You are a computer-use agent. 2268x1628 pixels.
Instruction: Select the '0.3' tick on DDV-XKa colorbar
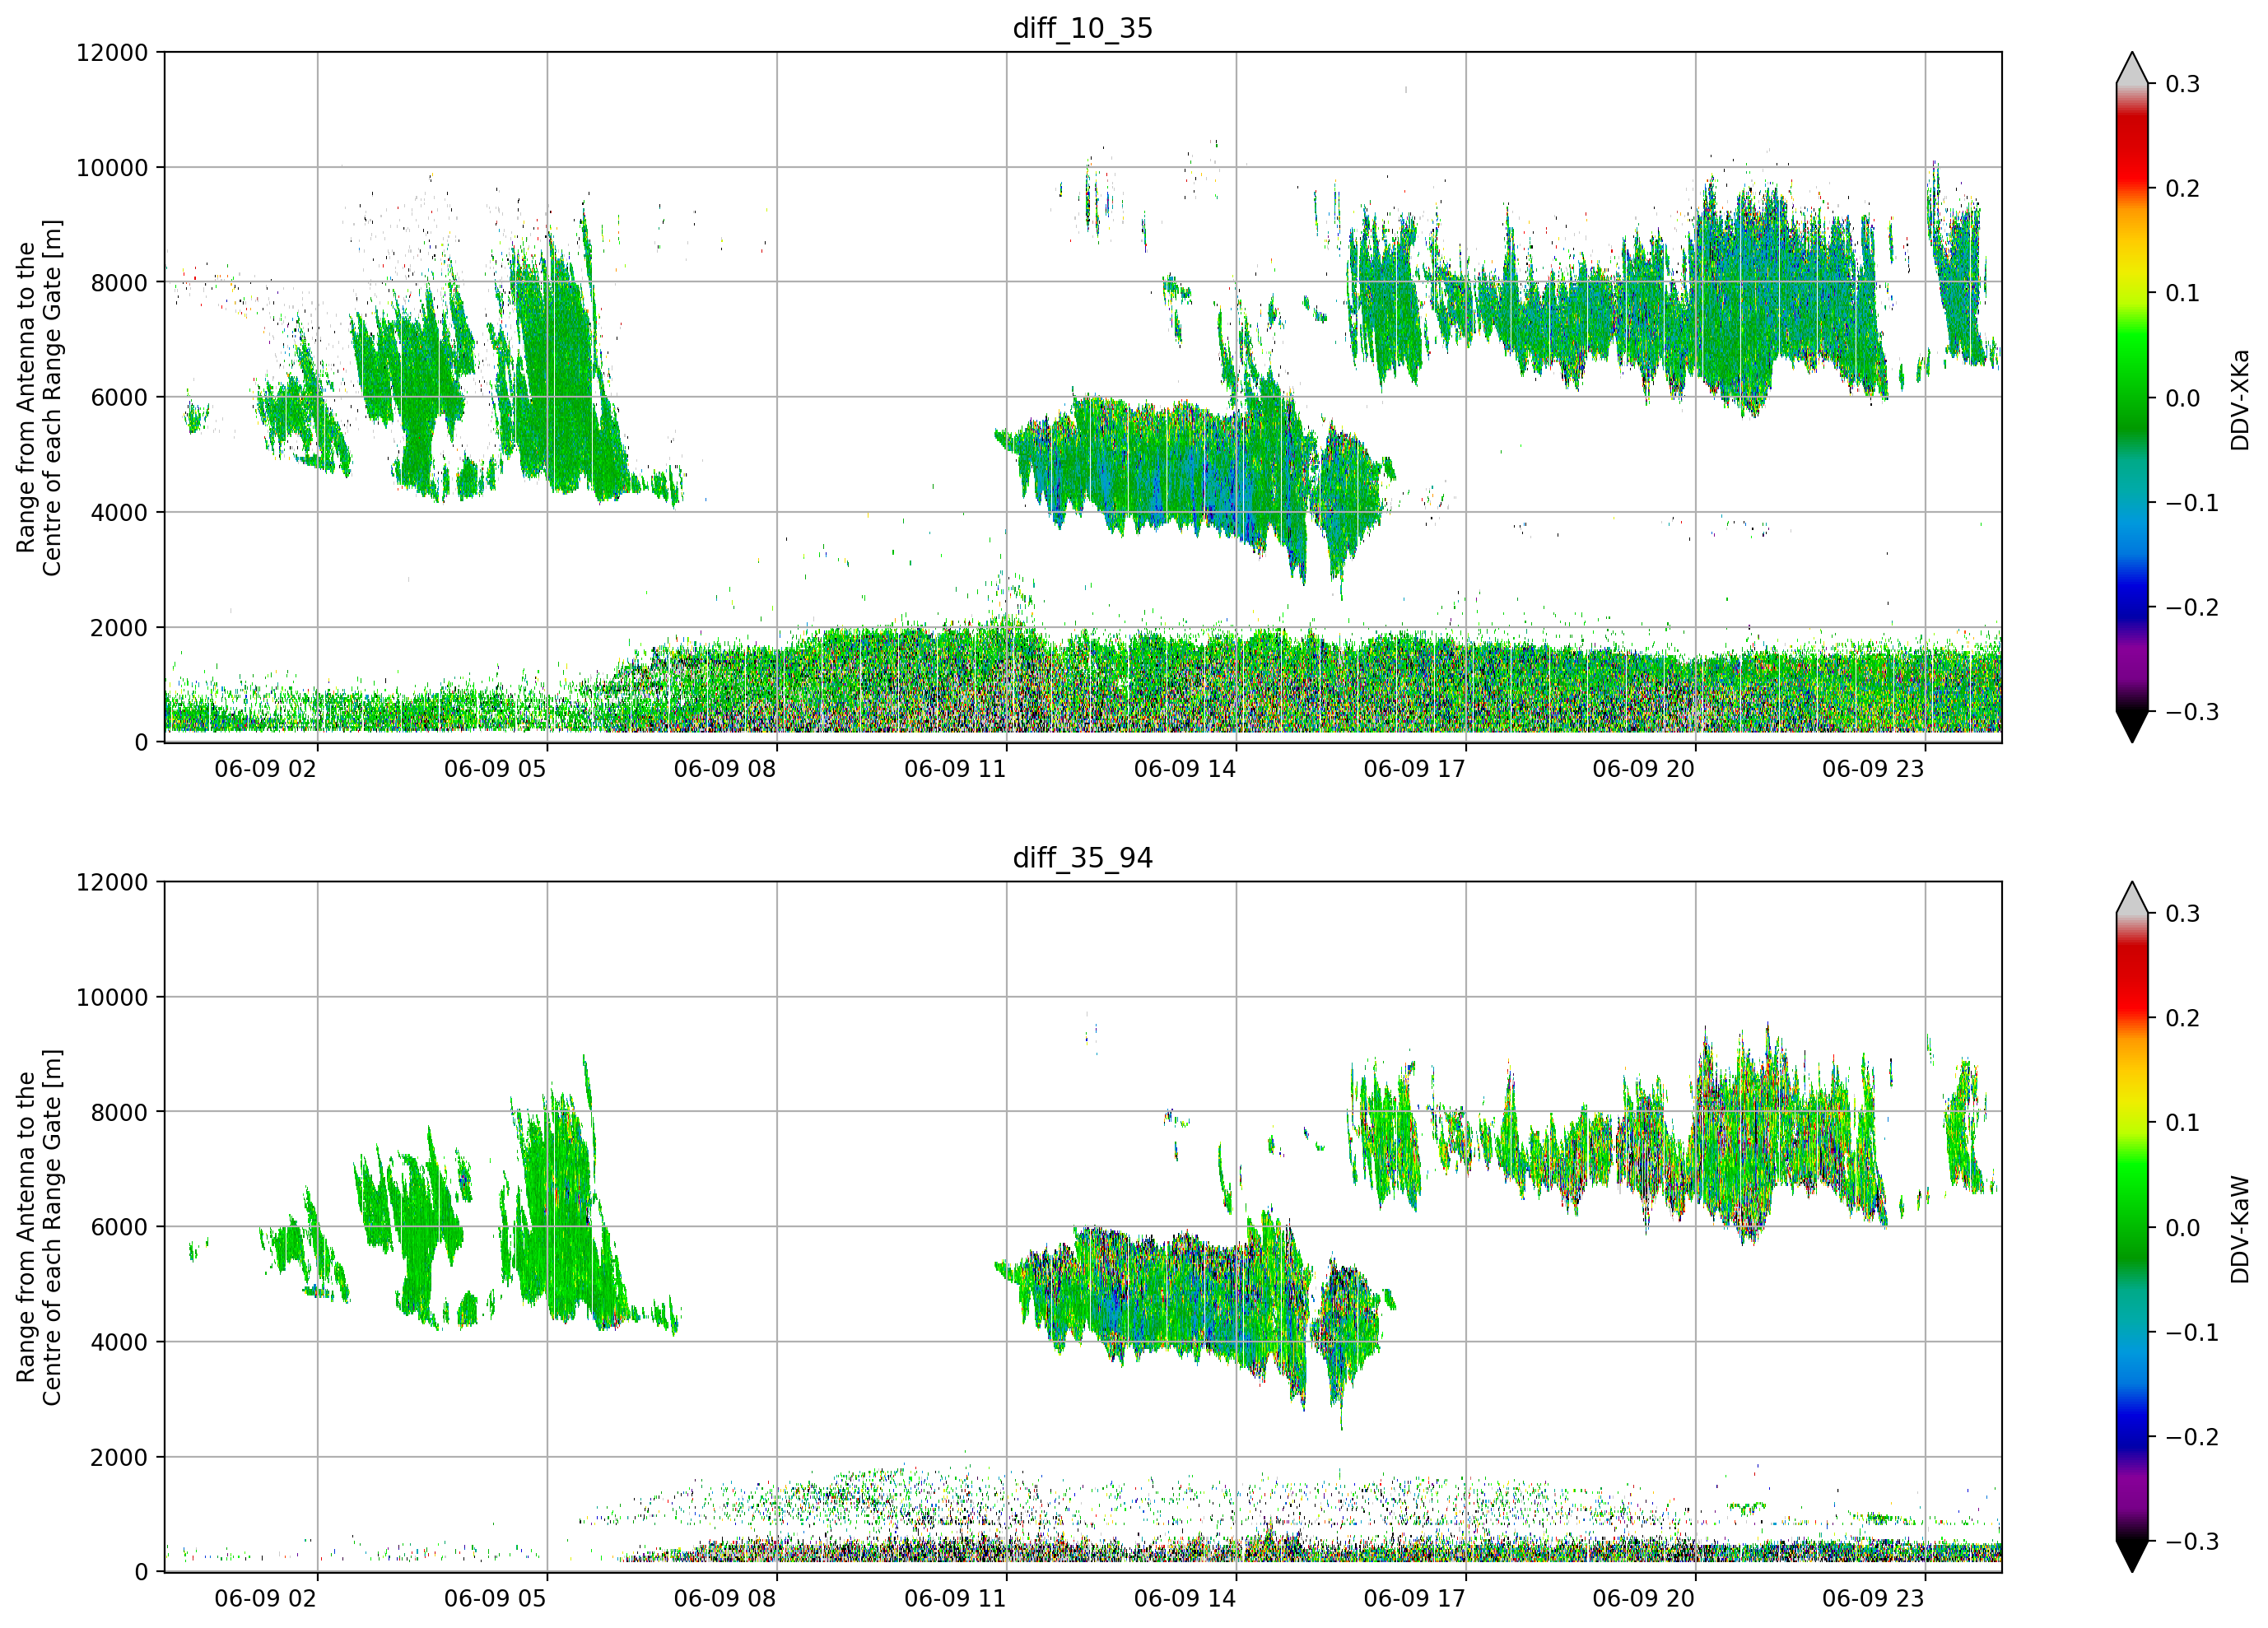tap(2183, 84)
